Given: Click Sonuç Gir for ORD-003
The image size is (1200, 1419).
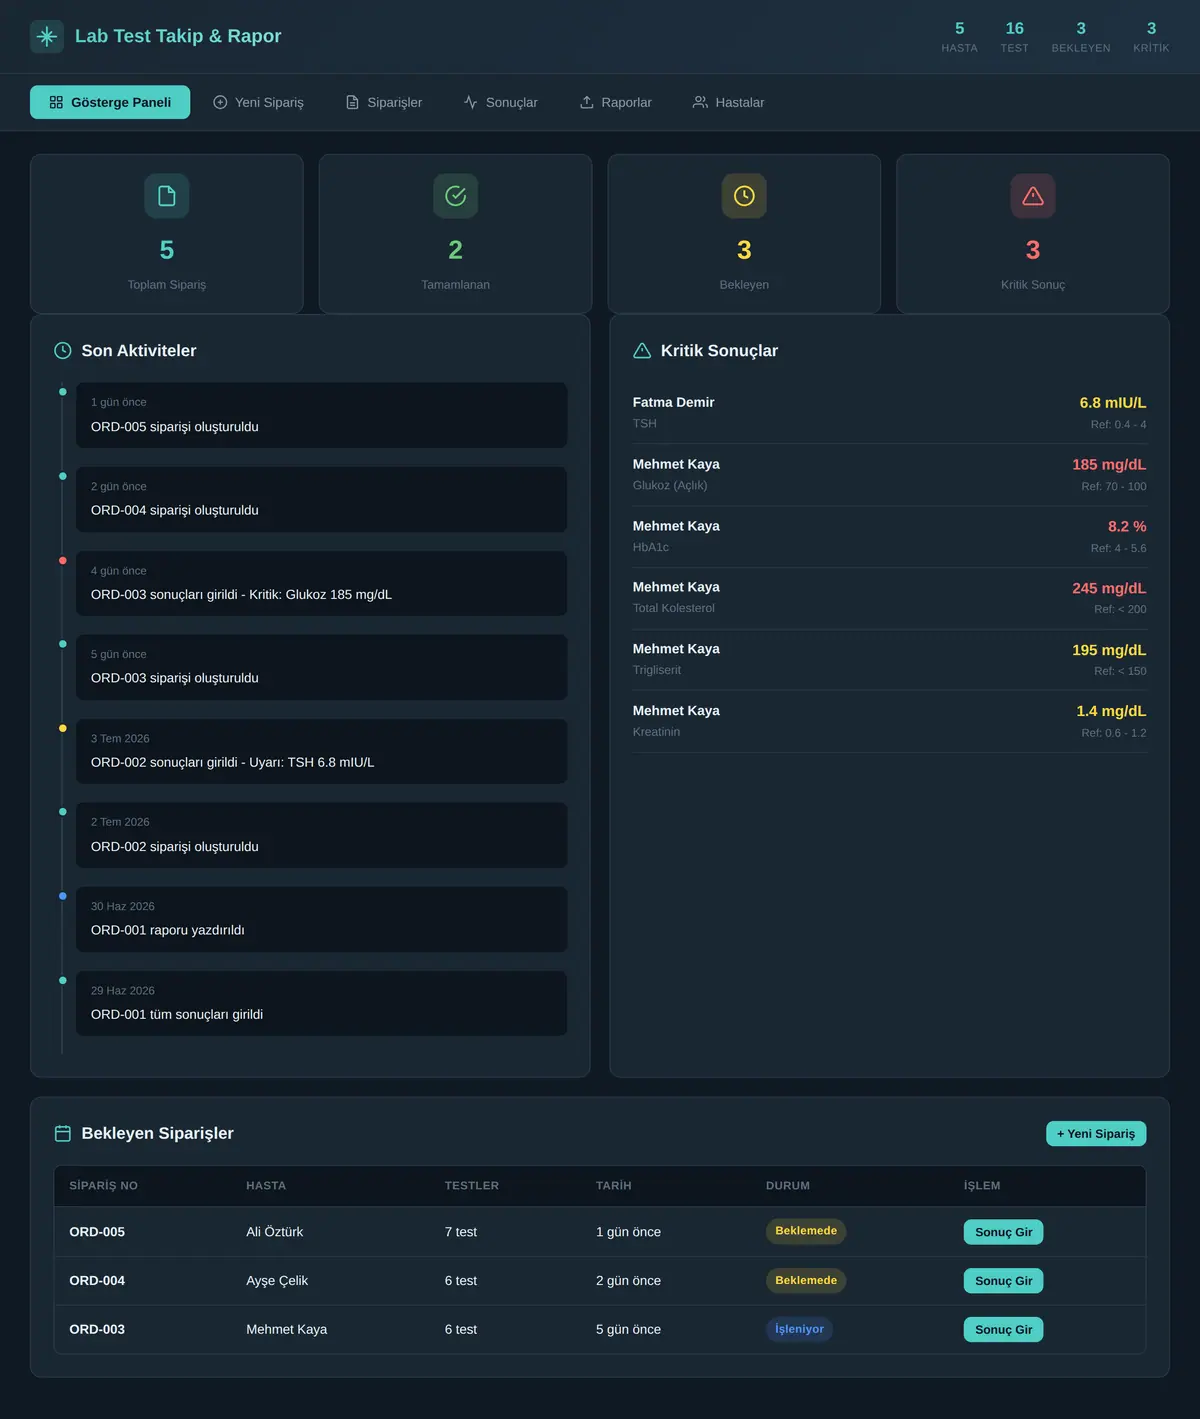Looking at the screenshot, I should coord(1003,1330).
